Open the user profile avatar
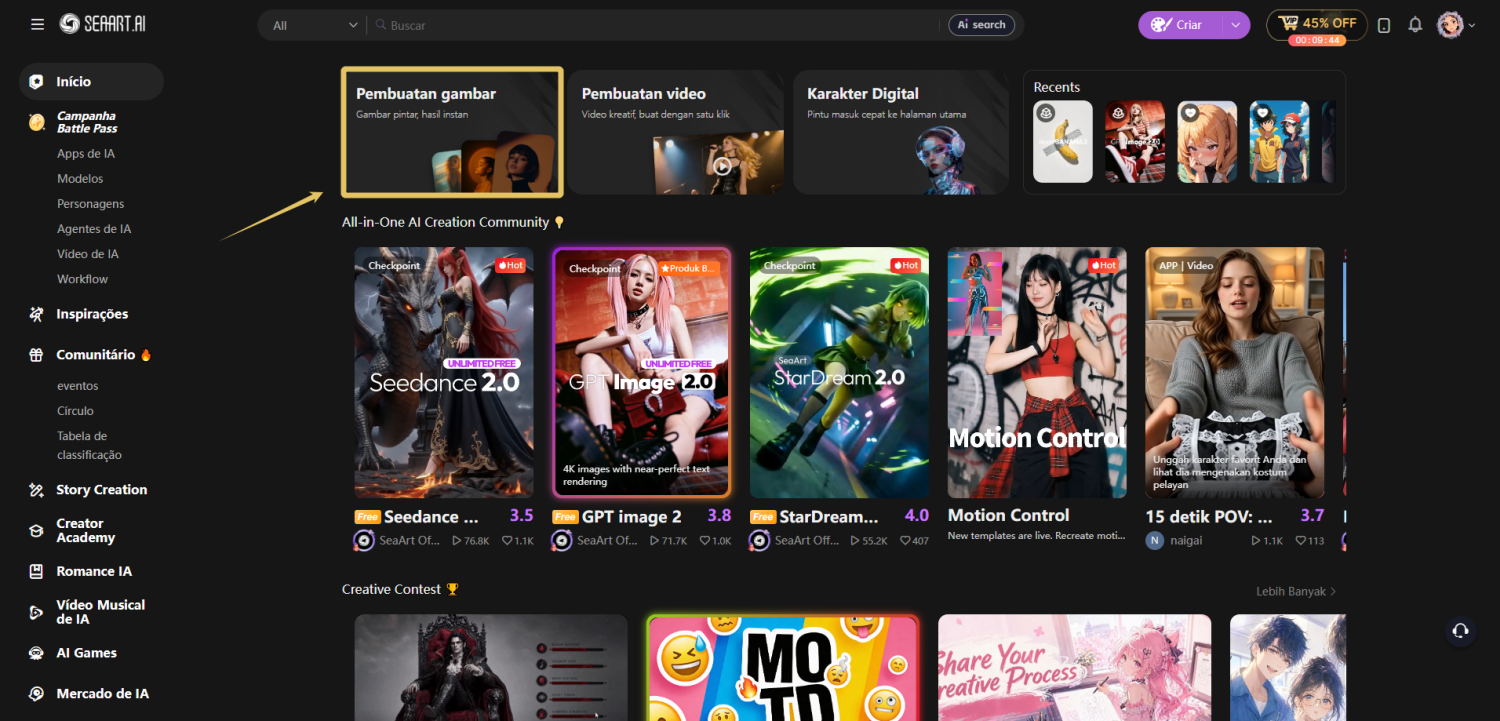This screenshot has height=721, width=1500. [x=1450, y=25]
